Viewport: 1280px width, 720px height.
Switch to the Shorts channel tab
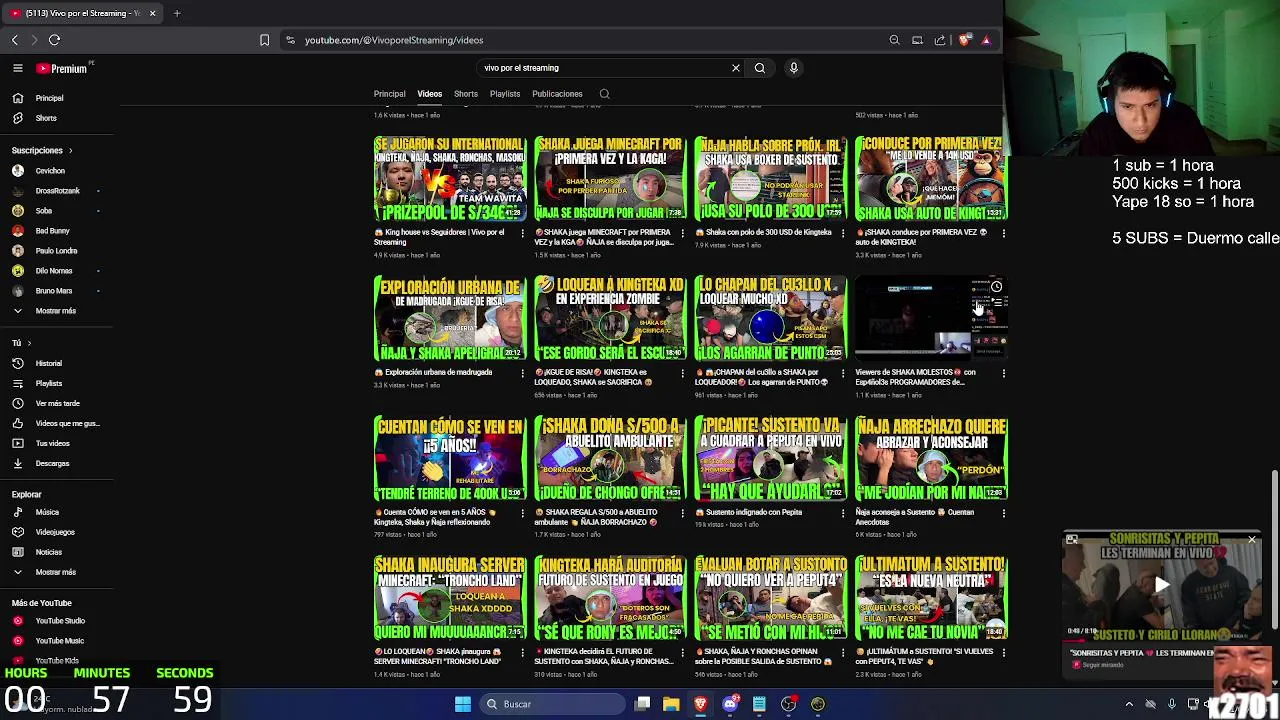click(466, 94)
